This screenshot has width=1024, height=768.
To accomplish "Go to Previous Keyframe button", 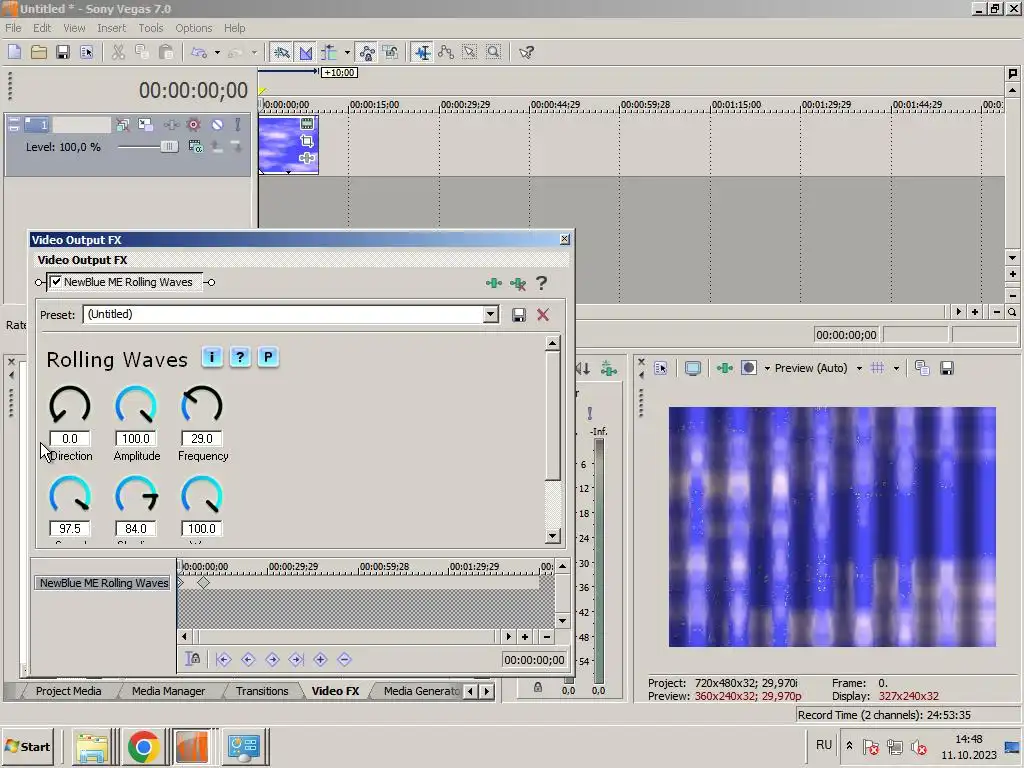I will pyautogui.click(x=248, y=660).
